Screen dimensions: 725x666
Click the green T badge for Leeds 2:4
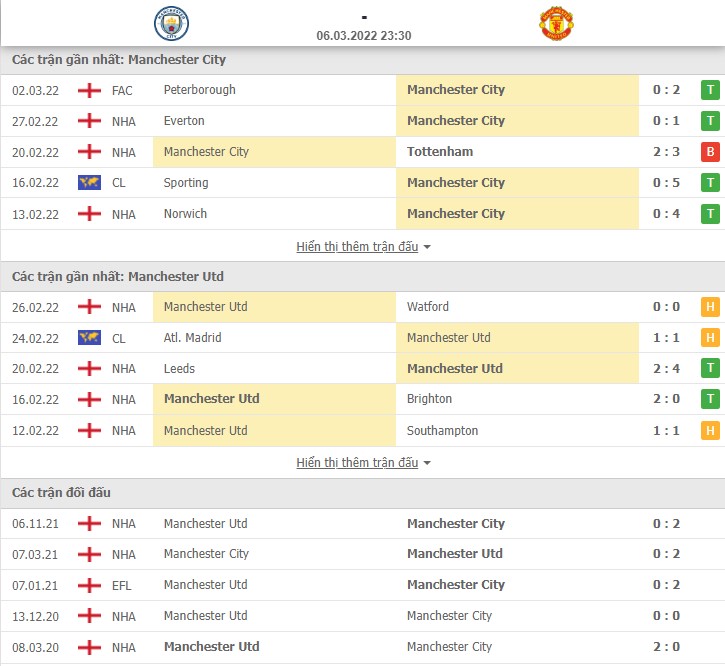[x=710, y=369]
